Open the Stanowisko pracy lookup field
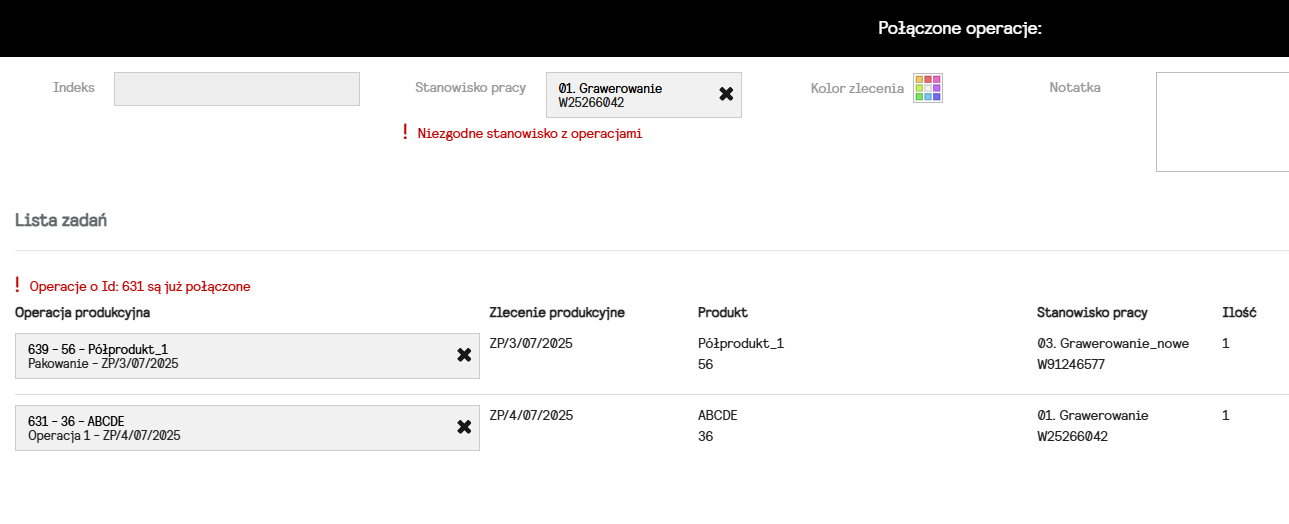Viewport: 1289px width, 524px height. [630, 95]
